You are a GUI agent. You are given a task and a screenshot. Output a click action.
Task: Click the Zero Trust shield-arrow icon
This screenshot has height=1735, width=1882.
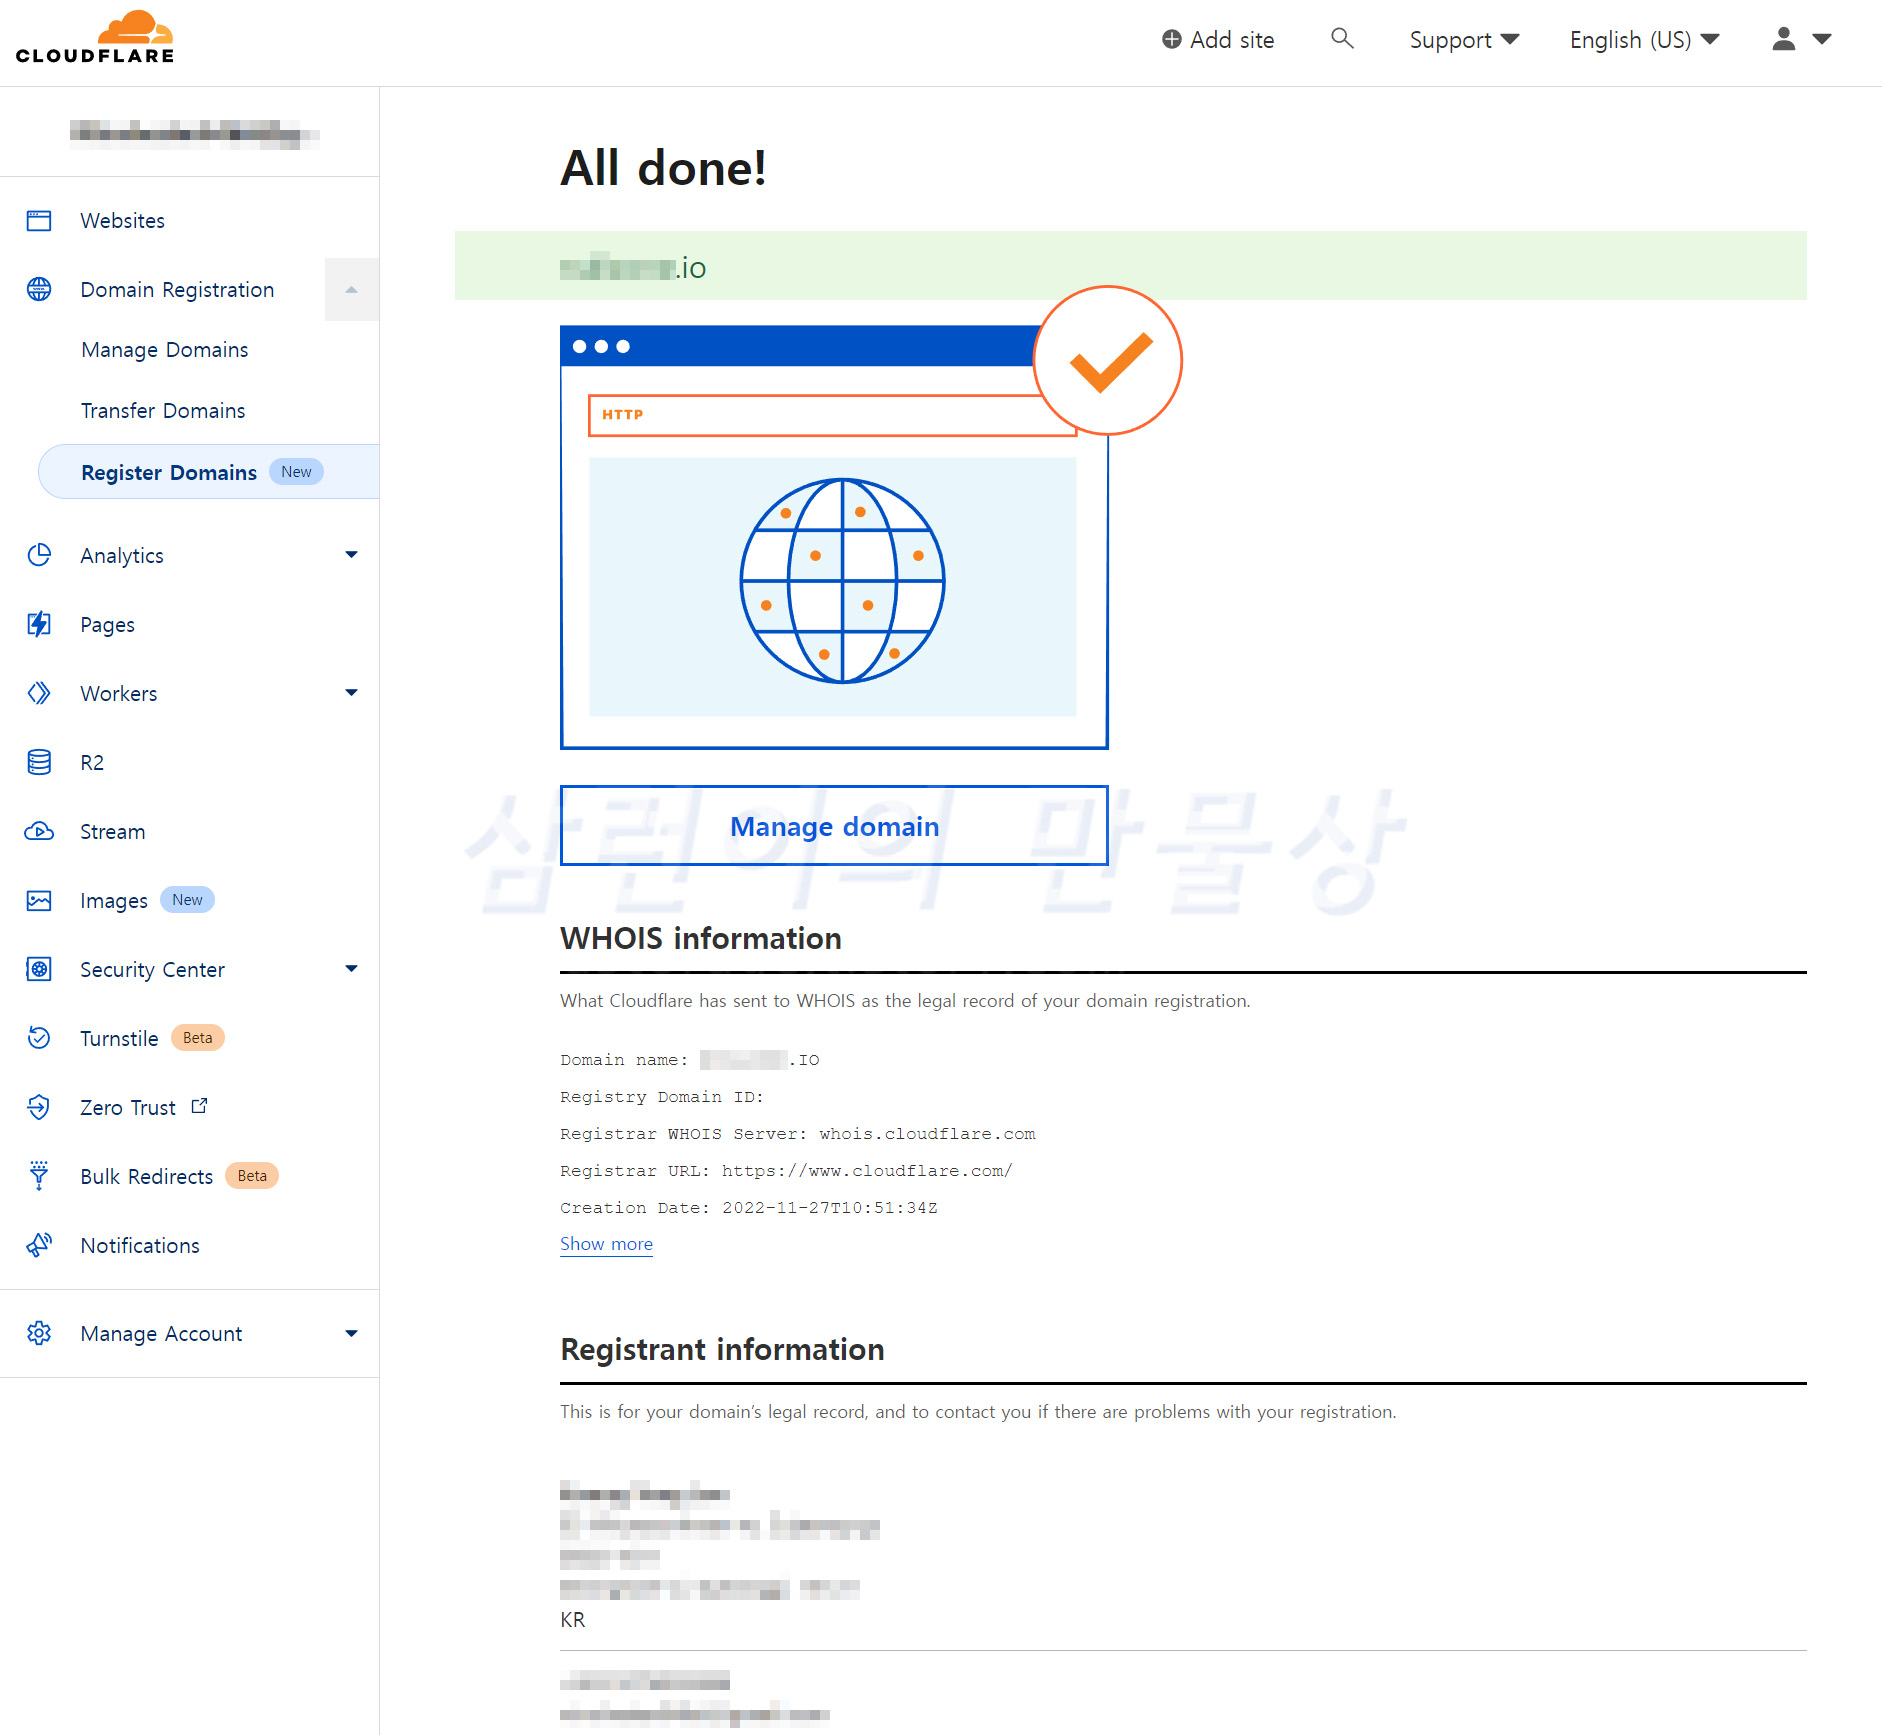click(x=39, y=1107)
